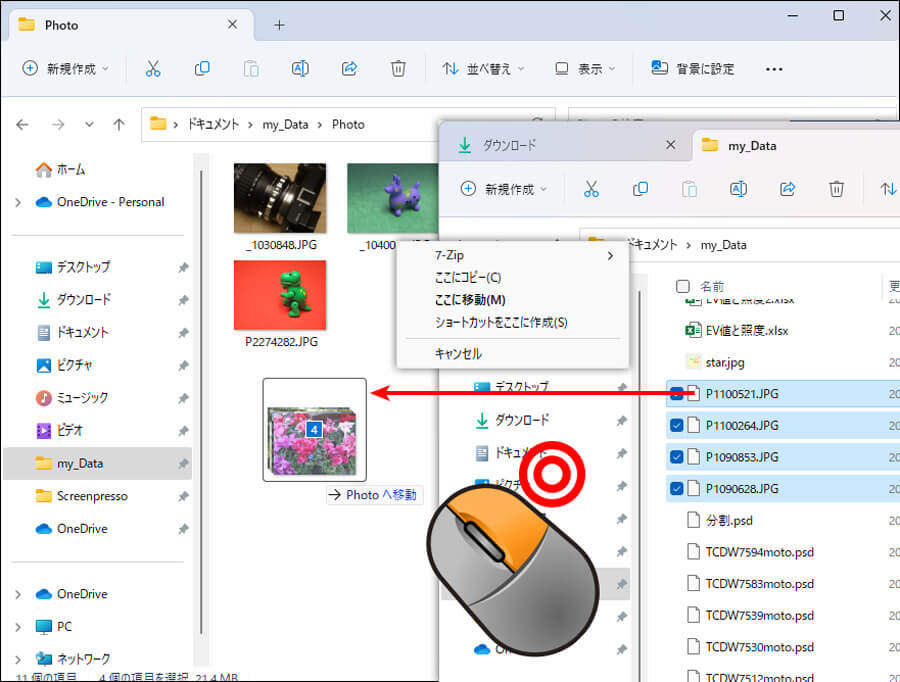Click the Delete trash icon in Photo window
The image size is (900, 682).
(398, 69)
